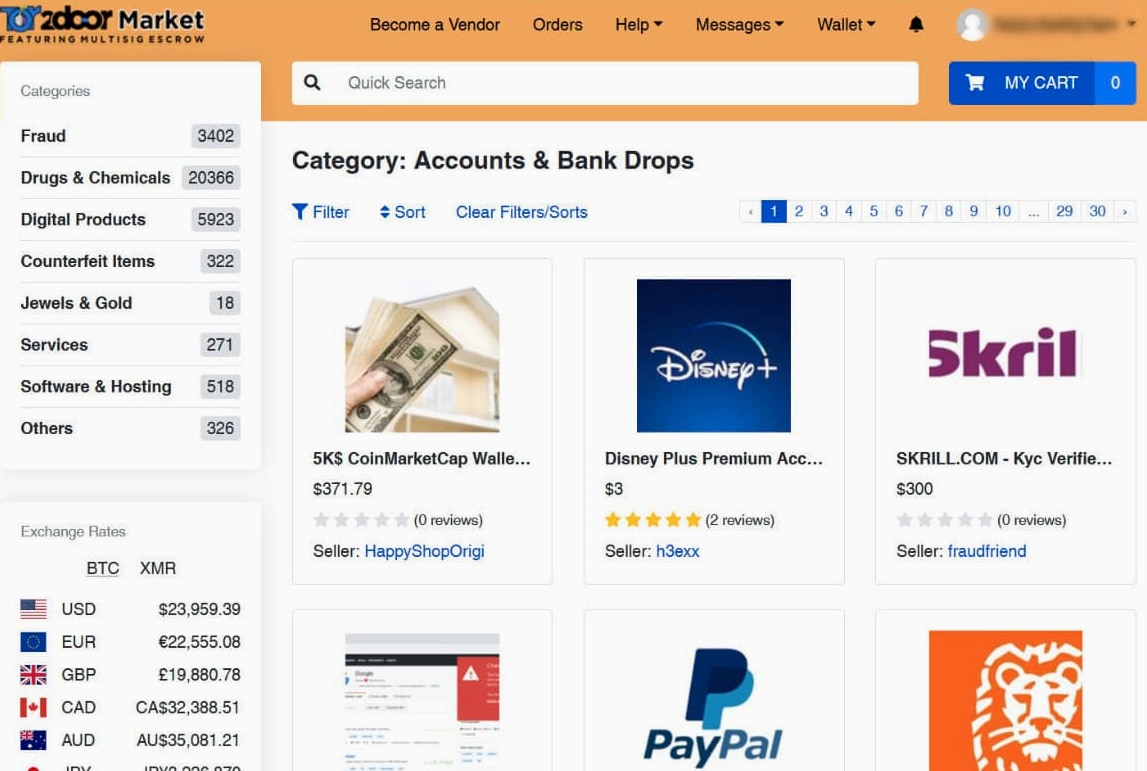The image size is (1147, 771).
Task: Go to next page with right arrow
Action: 1124,211
